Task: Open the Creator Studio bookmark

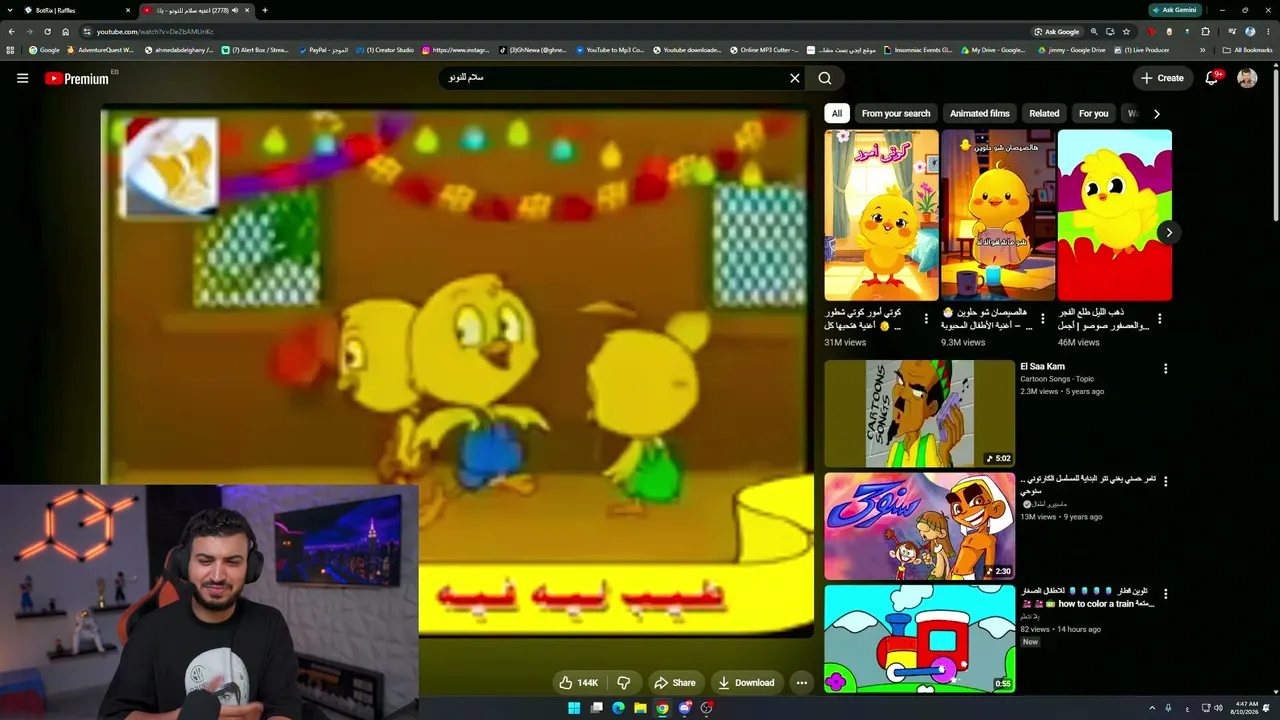Action: click(385, 50)
